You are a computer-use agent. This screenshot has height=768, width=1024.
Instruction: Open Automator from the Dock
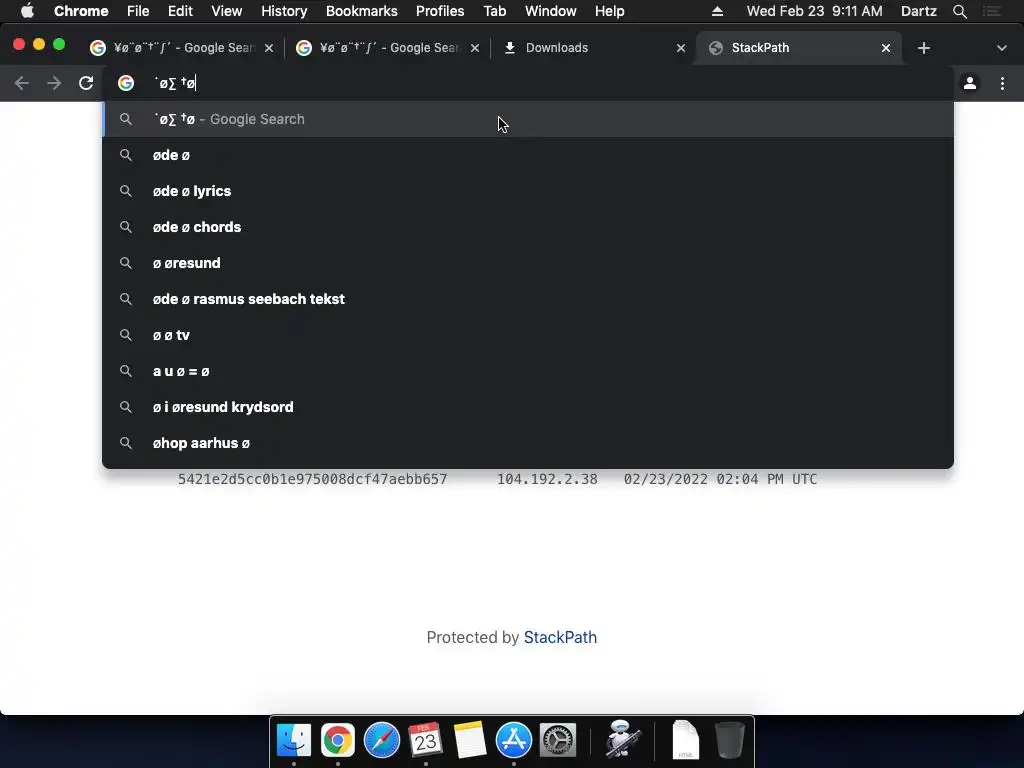click(x=622, y=739)
